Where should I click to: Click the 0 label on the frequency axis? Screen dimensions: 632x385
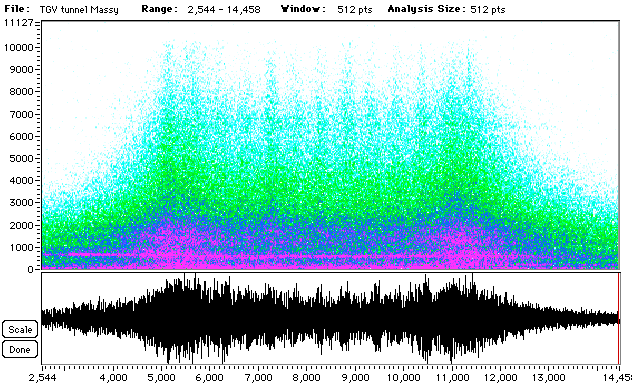click(31, 269)
